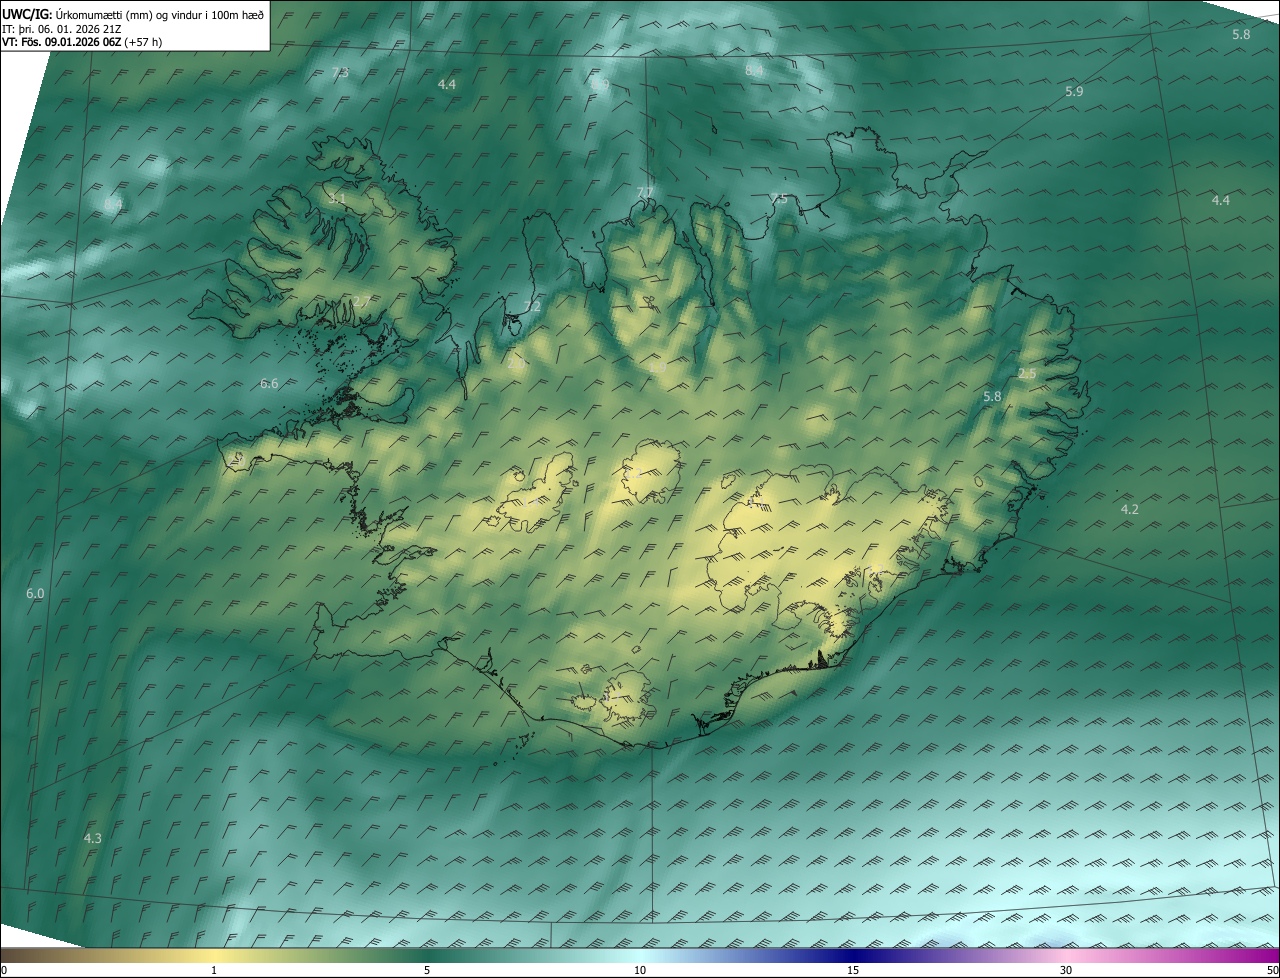Click the 4.3 value on map
The height and width of the screenshot is (978, 1280).
pos(92,838)
